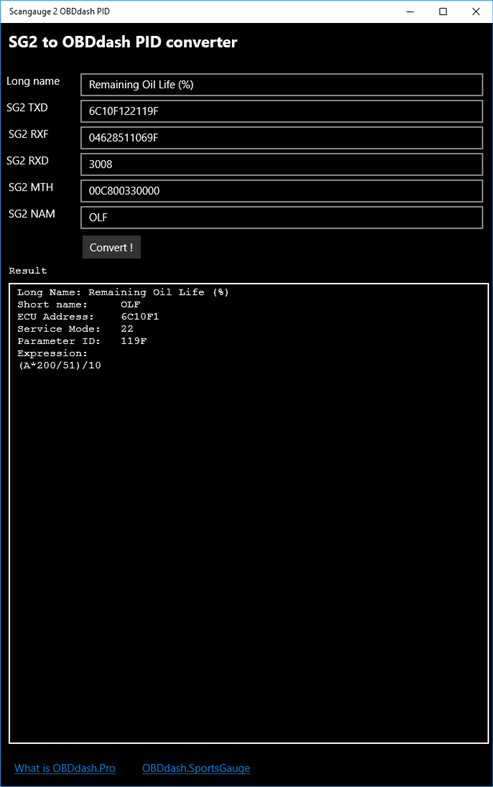Click the 'Long name' field label
The height and width of the screenshot is (787, 493).
pyautogui.click(x=33, y=81)
